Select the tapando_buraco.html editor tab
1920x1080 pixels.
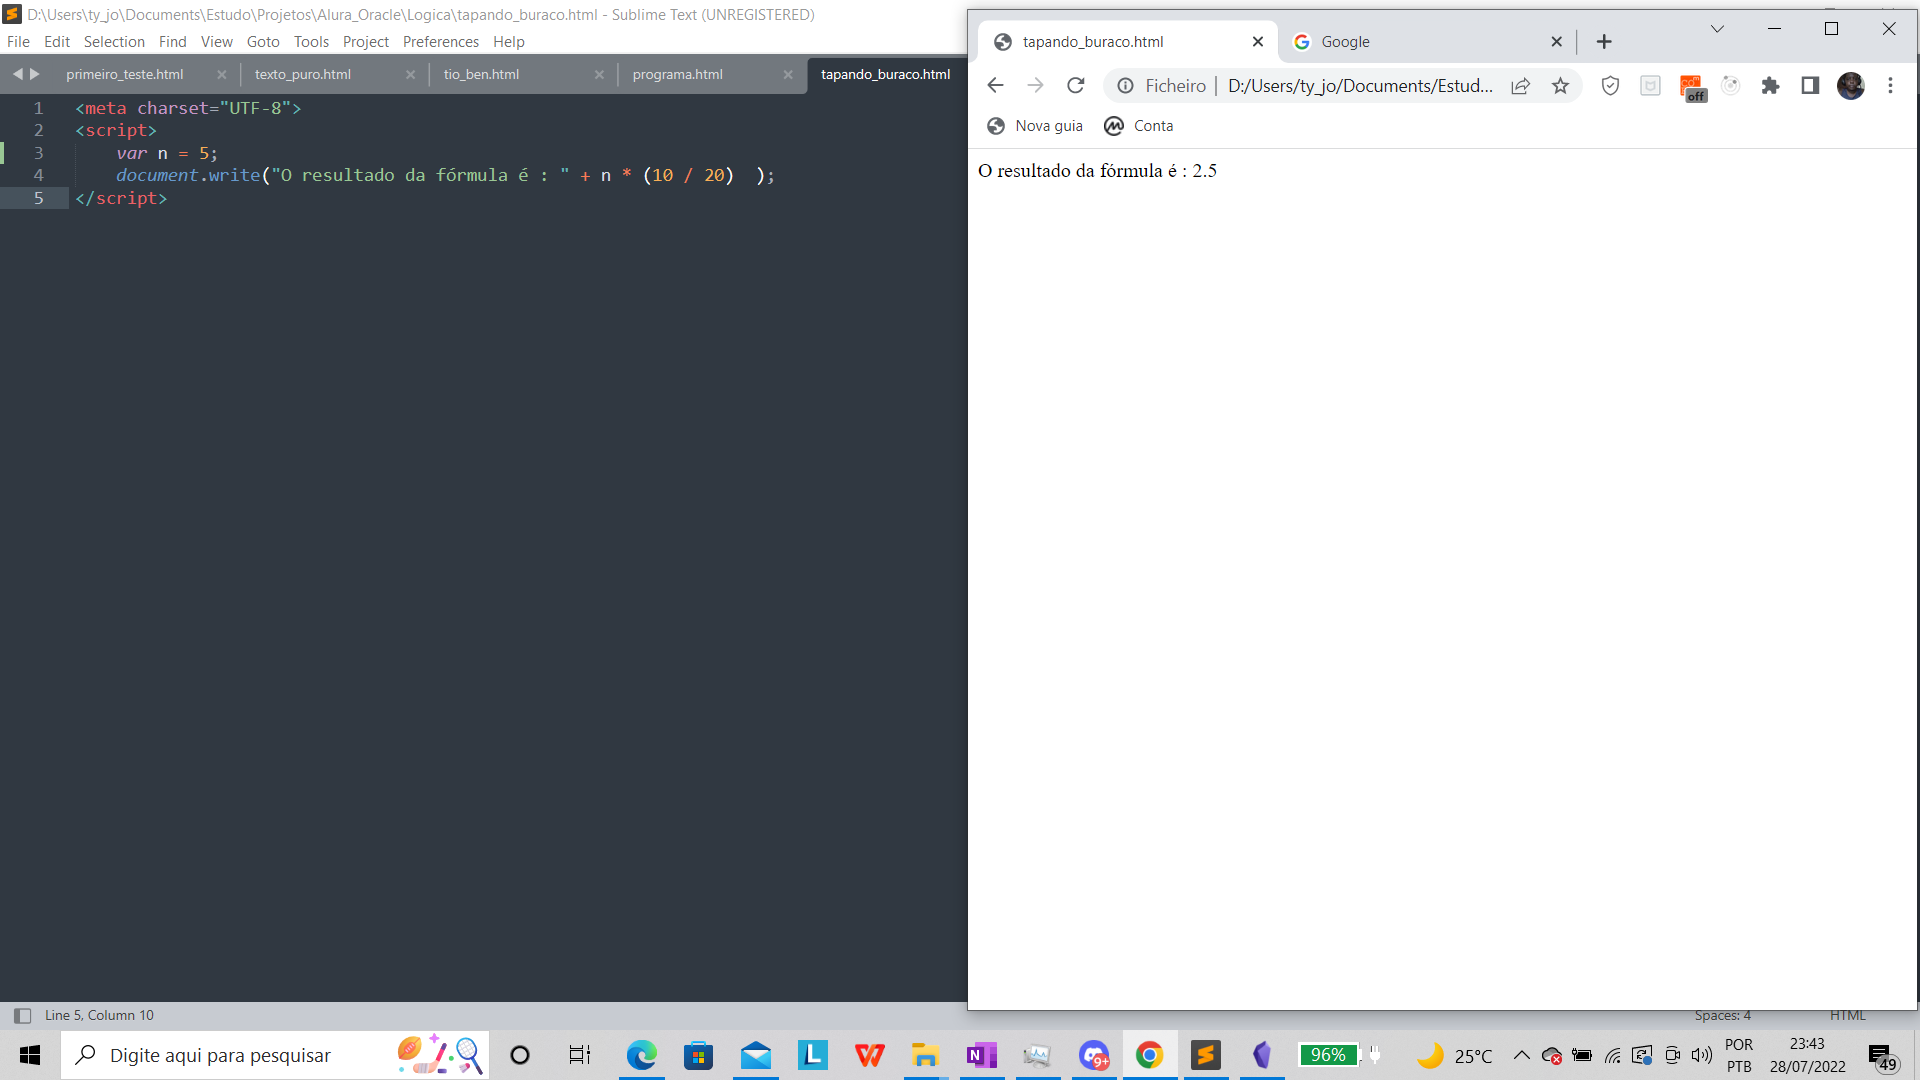click(886, 73)
